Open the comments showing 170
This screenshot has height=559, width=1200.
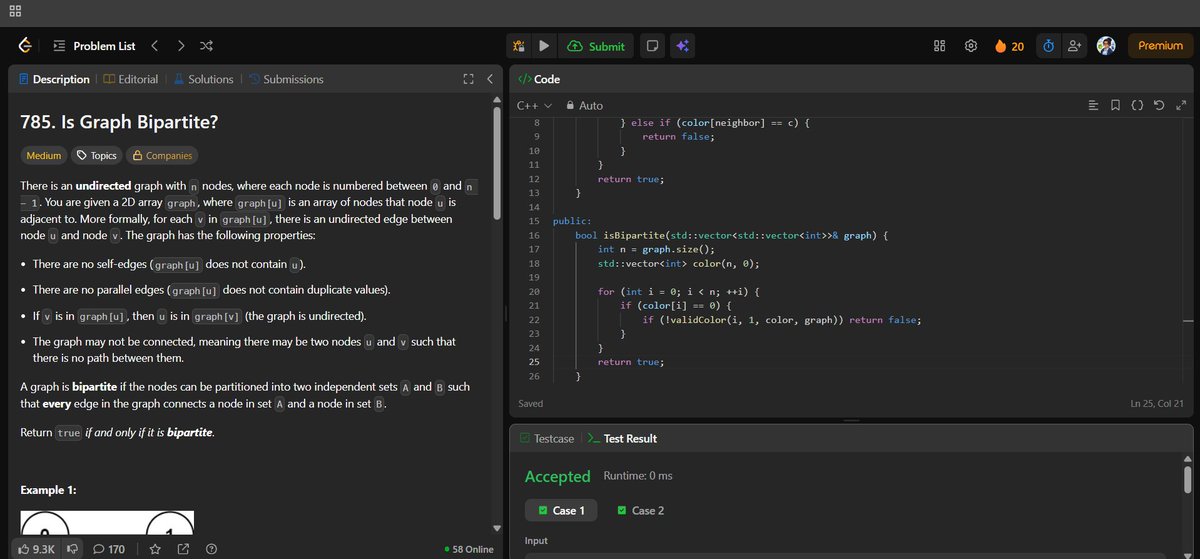coord(108,549)
